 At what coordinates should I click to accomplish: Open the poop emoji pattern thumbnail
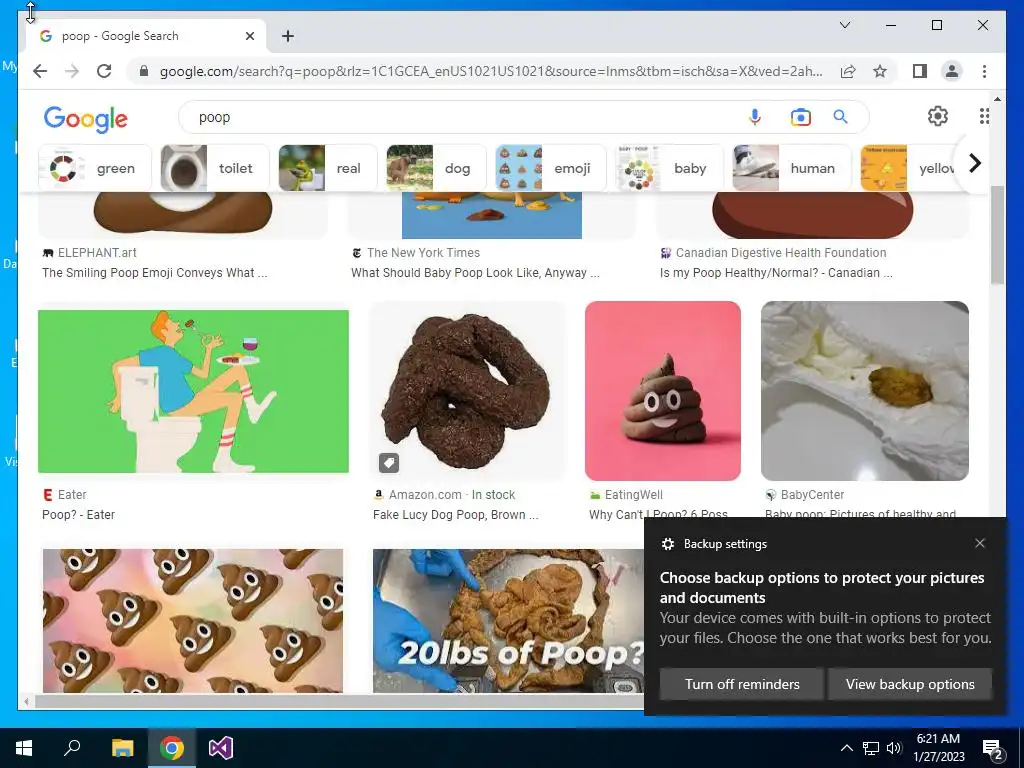(193, 620)
